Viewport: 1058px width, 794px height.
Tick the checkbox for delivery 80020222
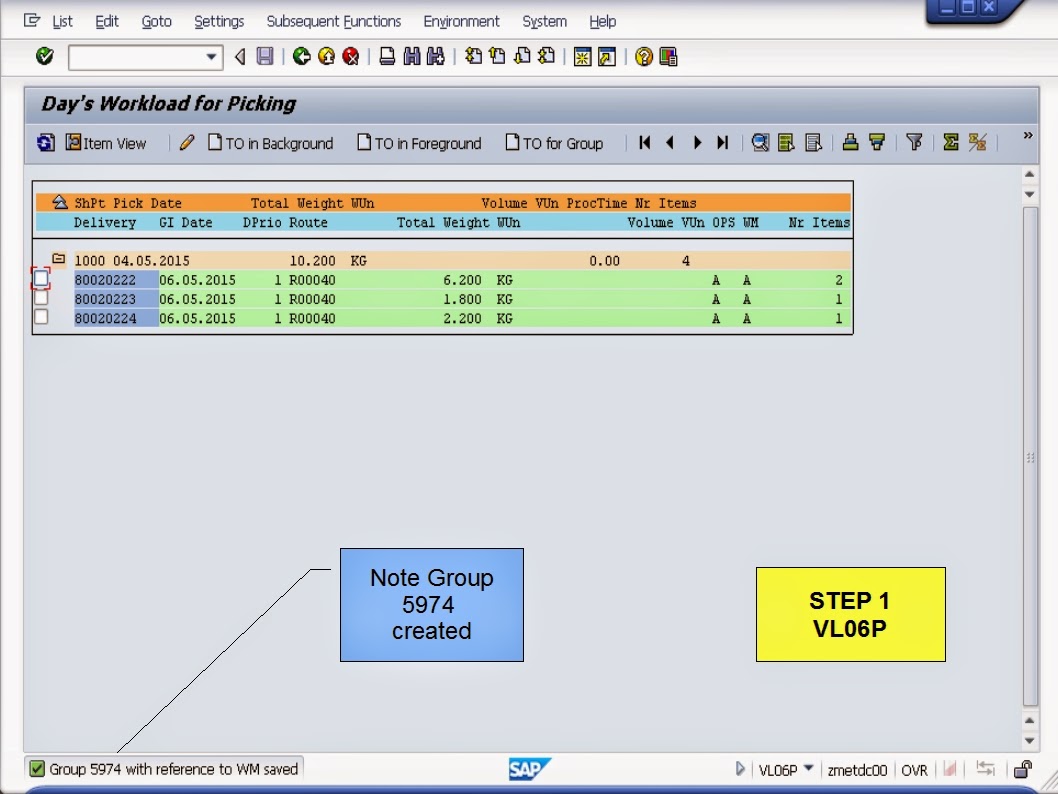(x=42, y=279)
